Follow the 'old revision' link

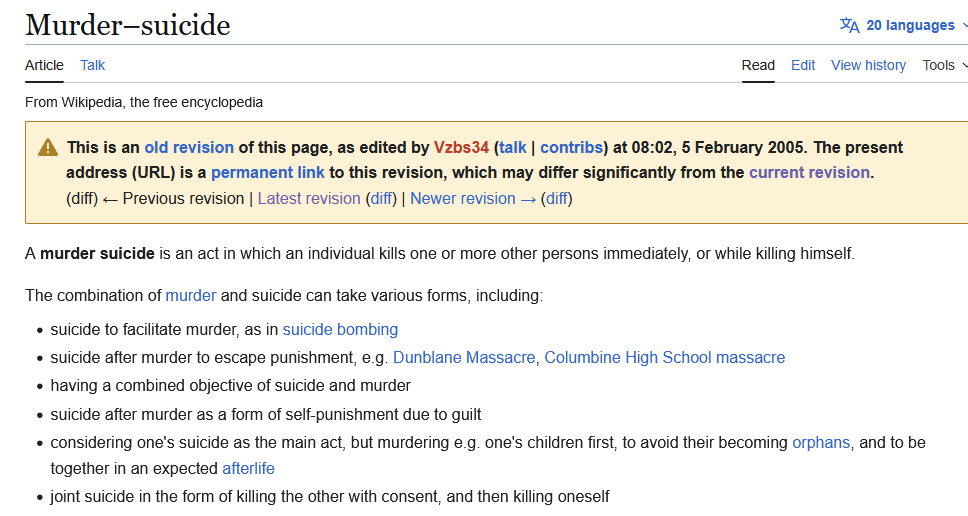189,148
